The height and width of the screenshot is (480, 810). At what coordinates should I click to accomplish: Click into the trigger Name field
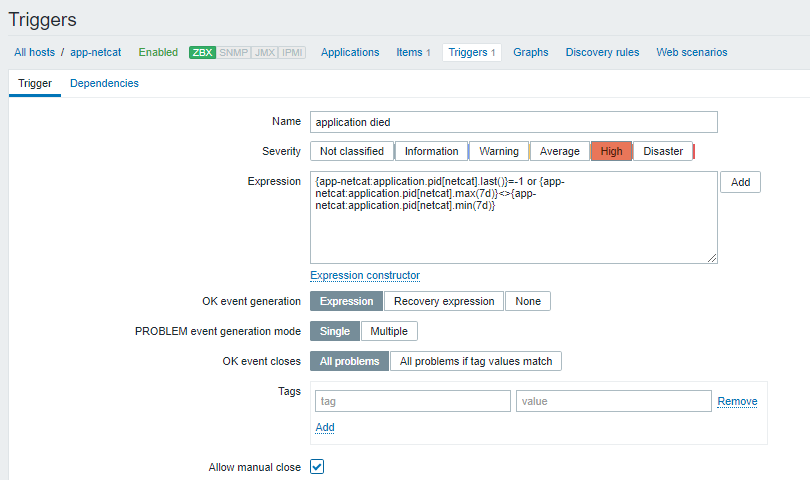tap(514, 121)
